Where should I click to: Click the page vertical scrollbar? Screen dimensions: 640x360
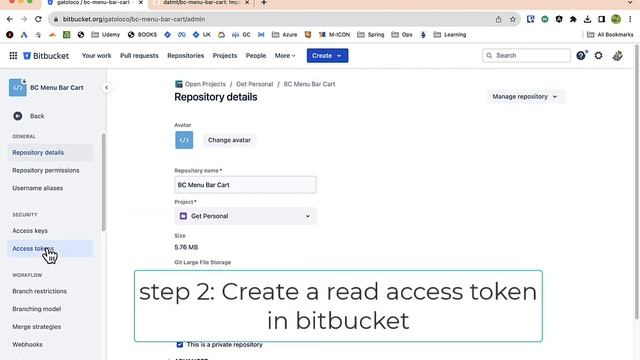pyautogui.click(x=636, y=182)
